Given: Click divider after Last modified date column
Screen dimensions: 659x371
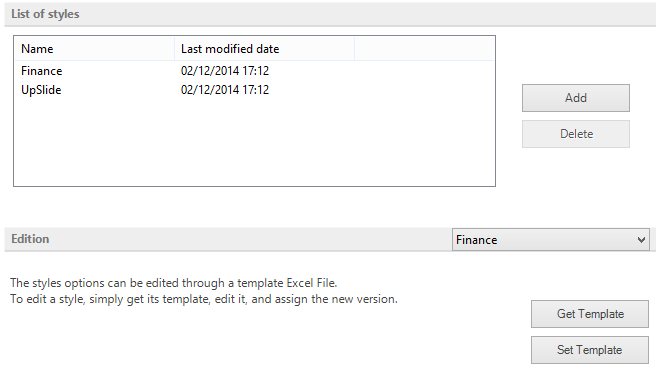Looking at the screenshot, I should click(x=355, y=49).
